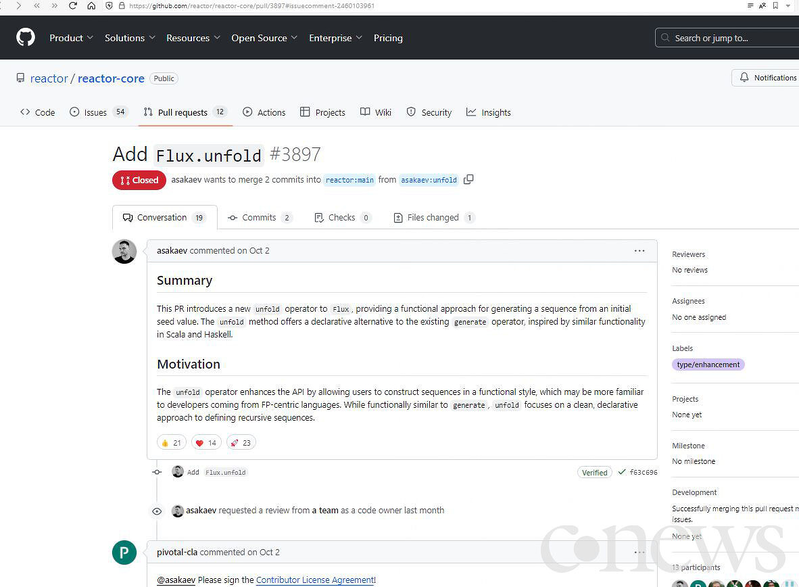Copy branch name with copy icon
The image size is (799, 587).
pos(468,179)
